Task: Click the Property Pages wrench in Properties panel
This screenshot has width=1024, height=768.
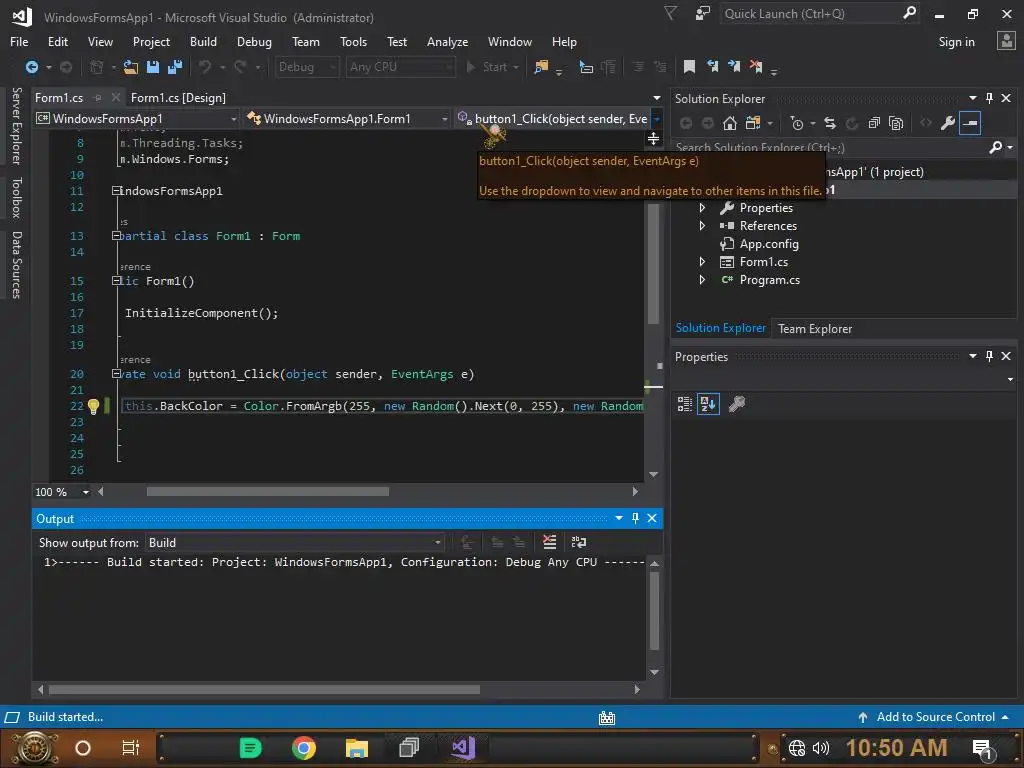Action: point(737,404)
